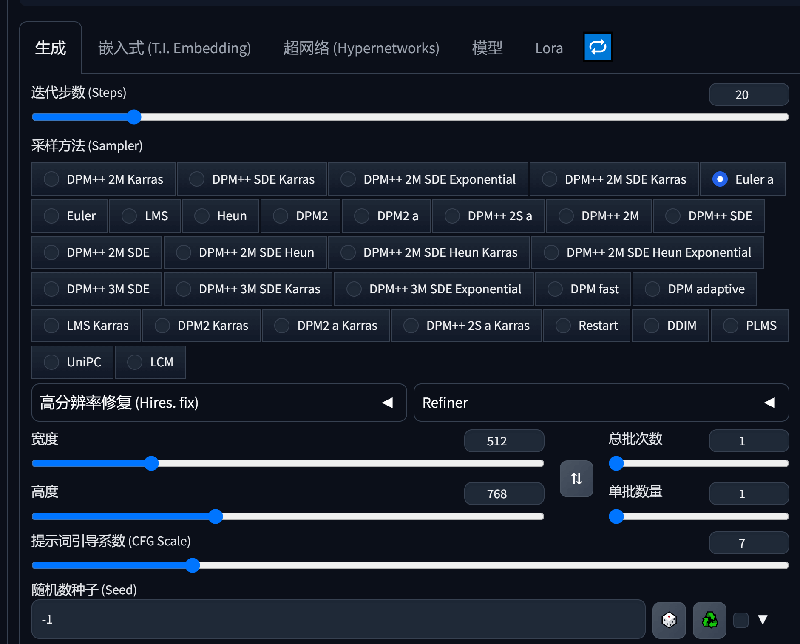Swap width and height with arrows button
This screenshot has height=644, width=800.
point(576,478)
